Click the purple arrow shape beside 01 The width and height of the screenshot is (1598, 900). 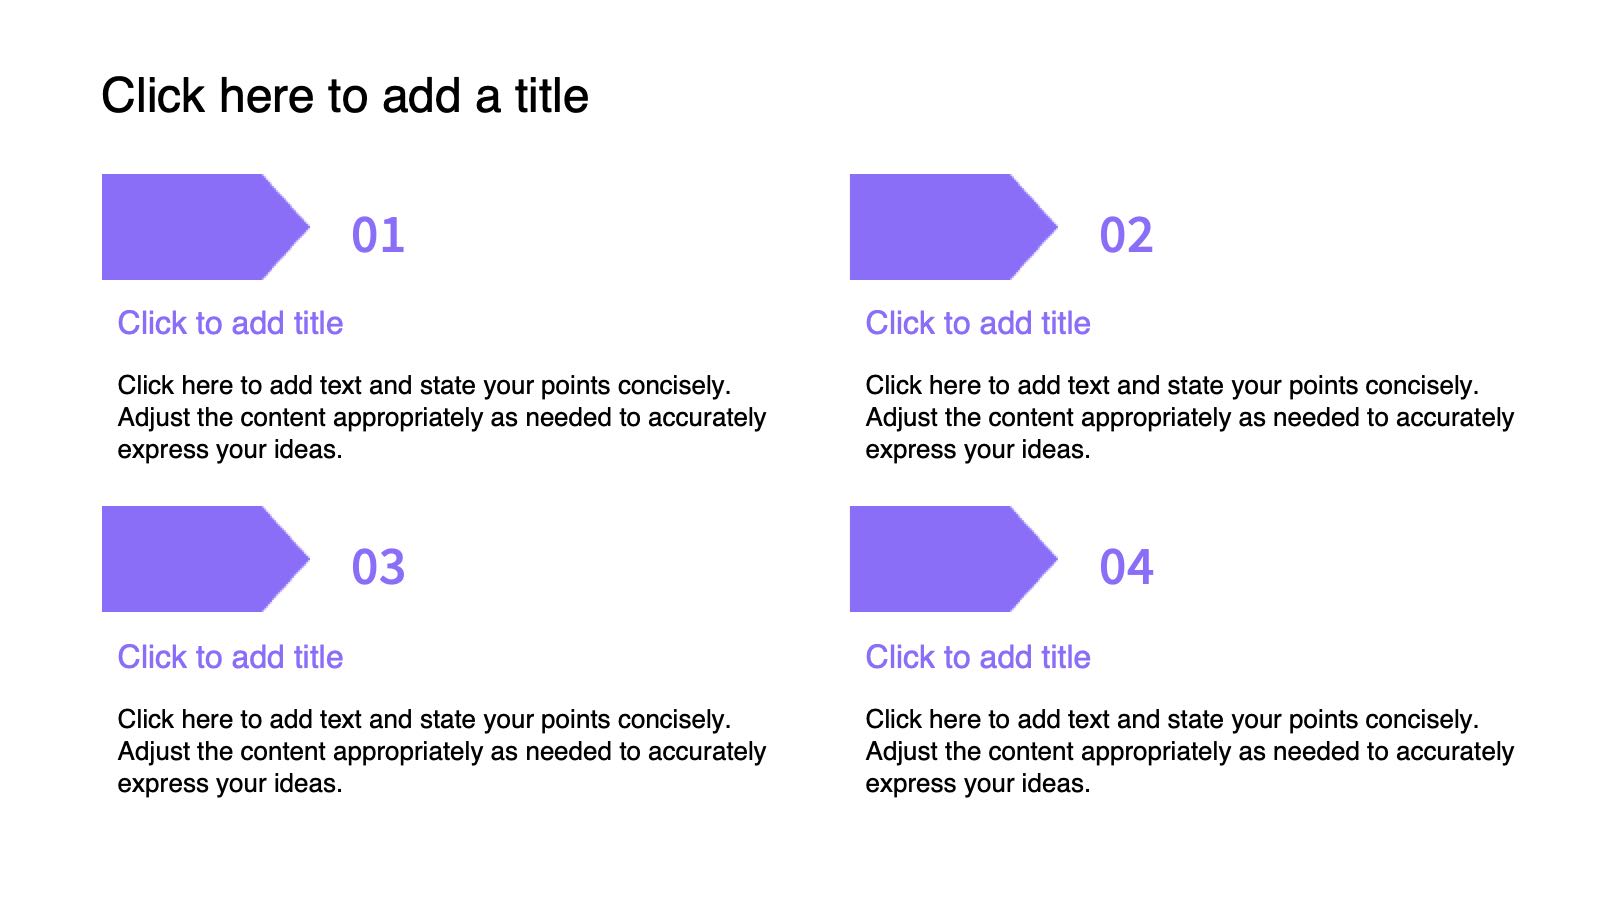205,227
